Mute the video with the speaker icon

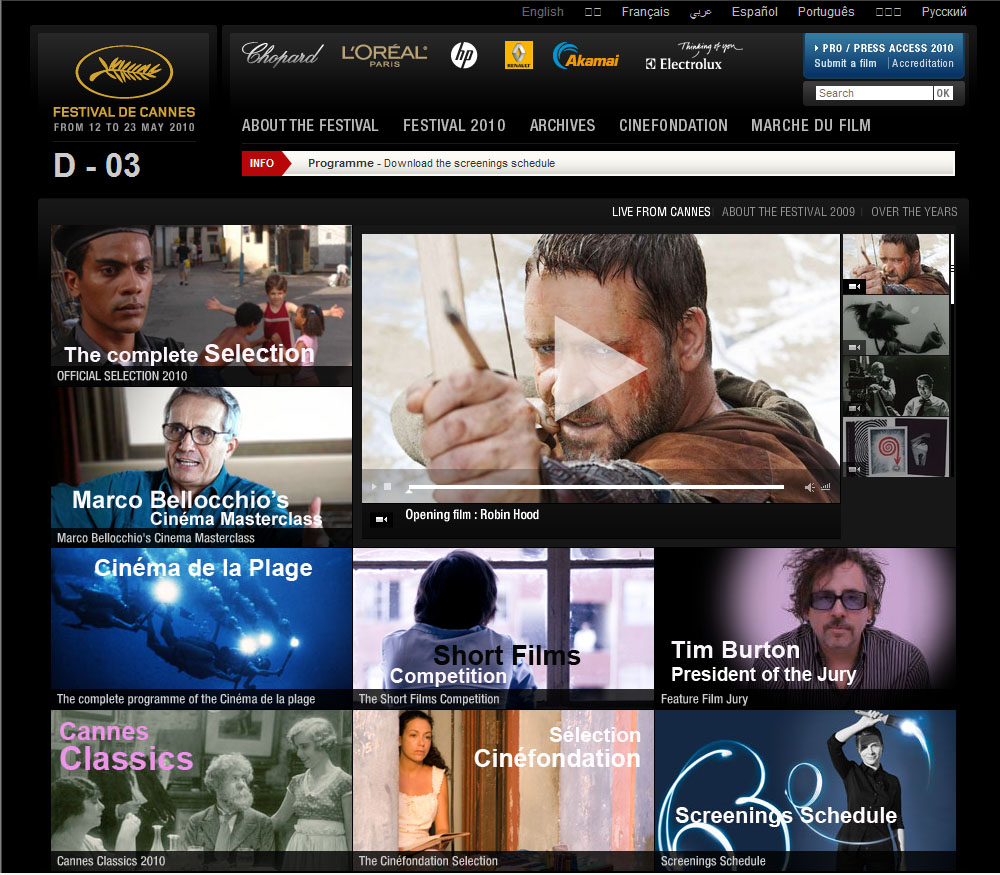(809, 487)
